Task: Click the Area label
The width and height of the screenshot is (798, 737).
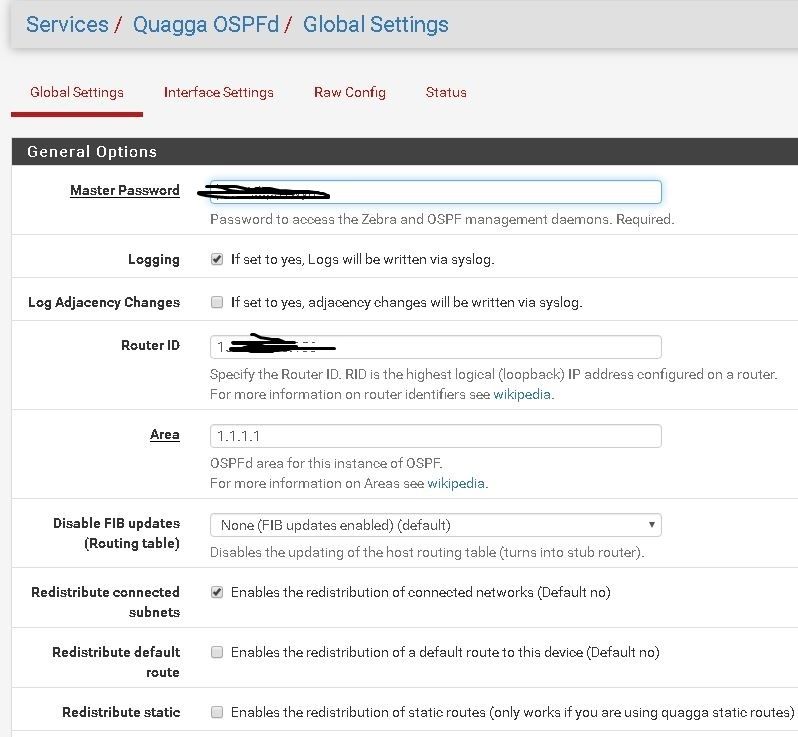Action: 164,435
